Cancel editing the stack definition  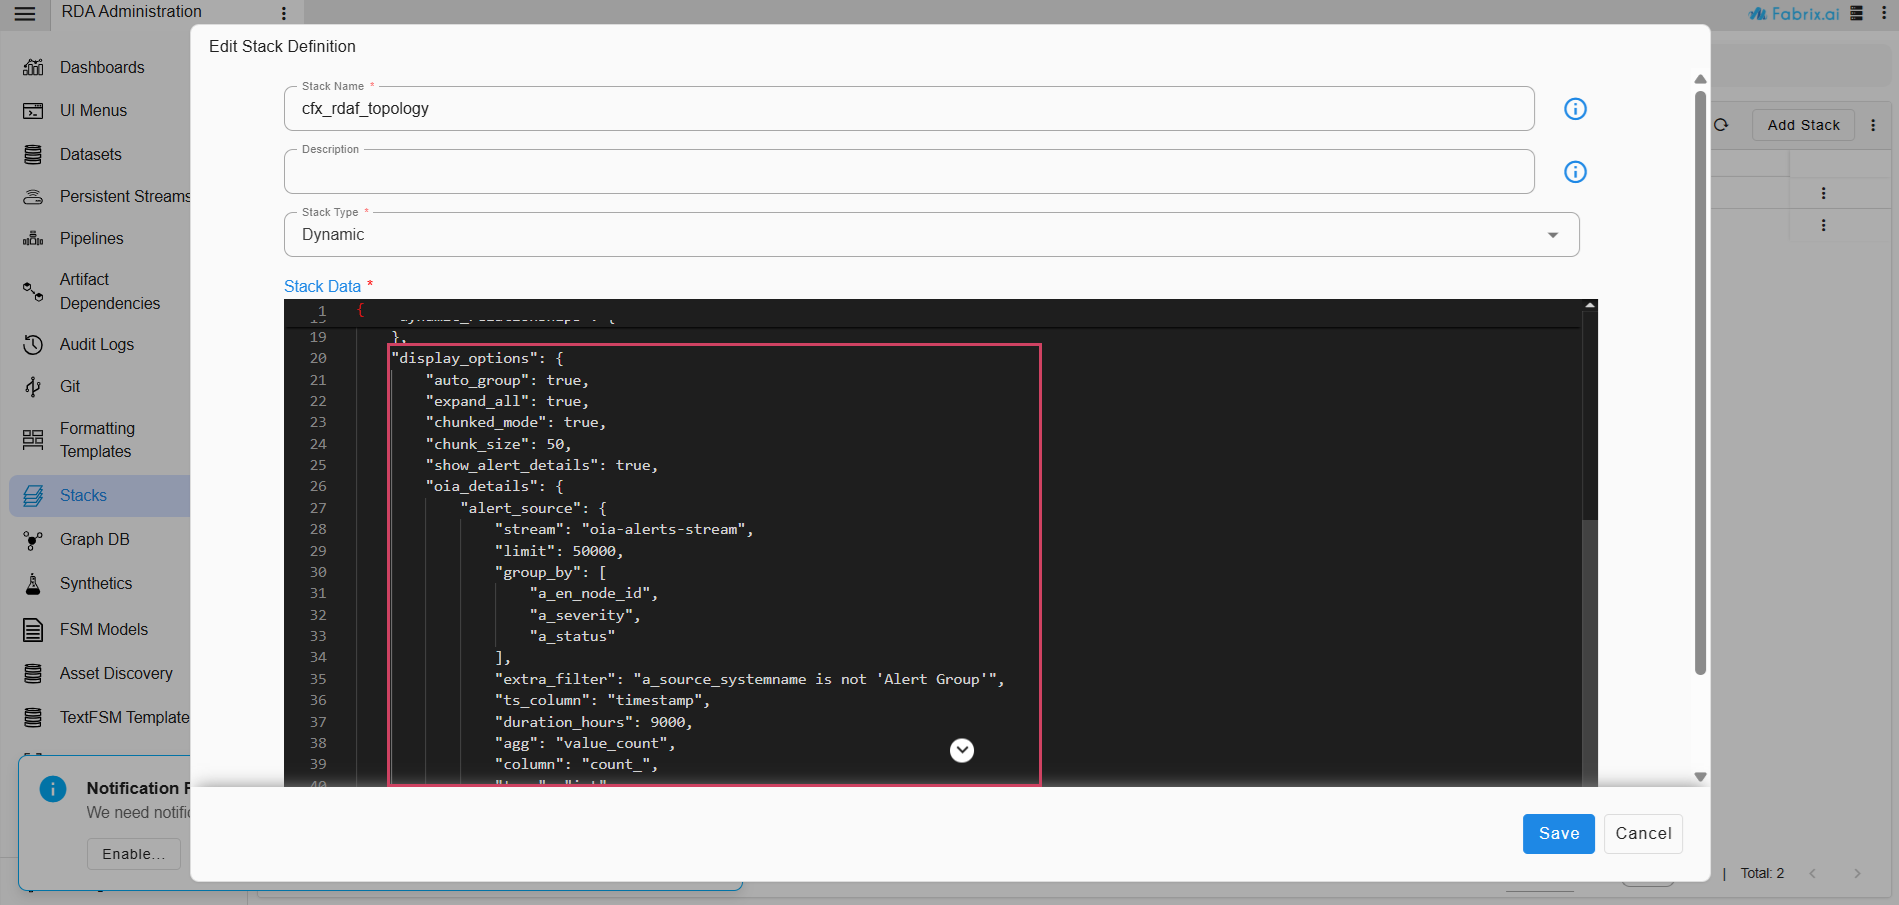pyautogui.click(x=1643, y=834)
